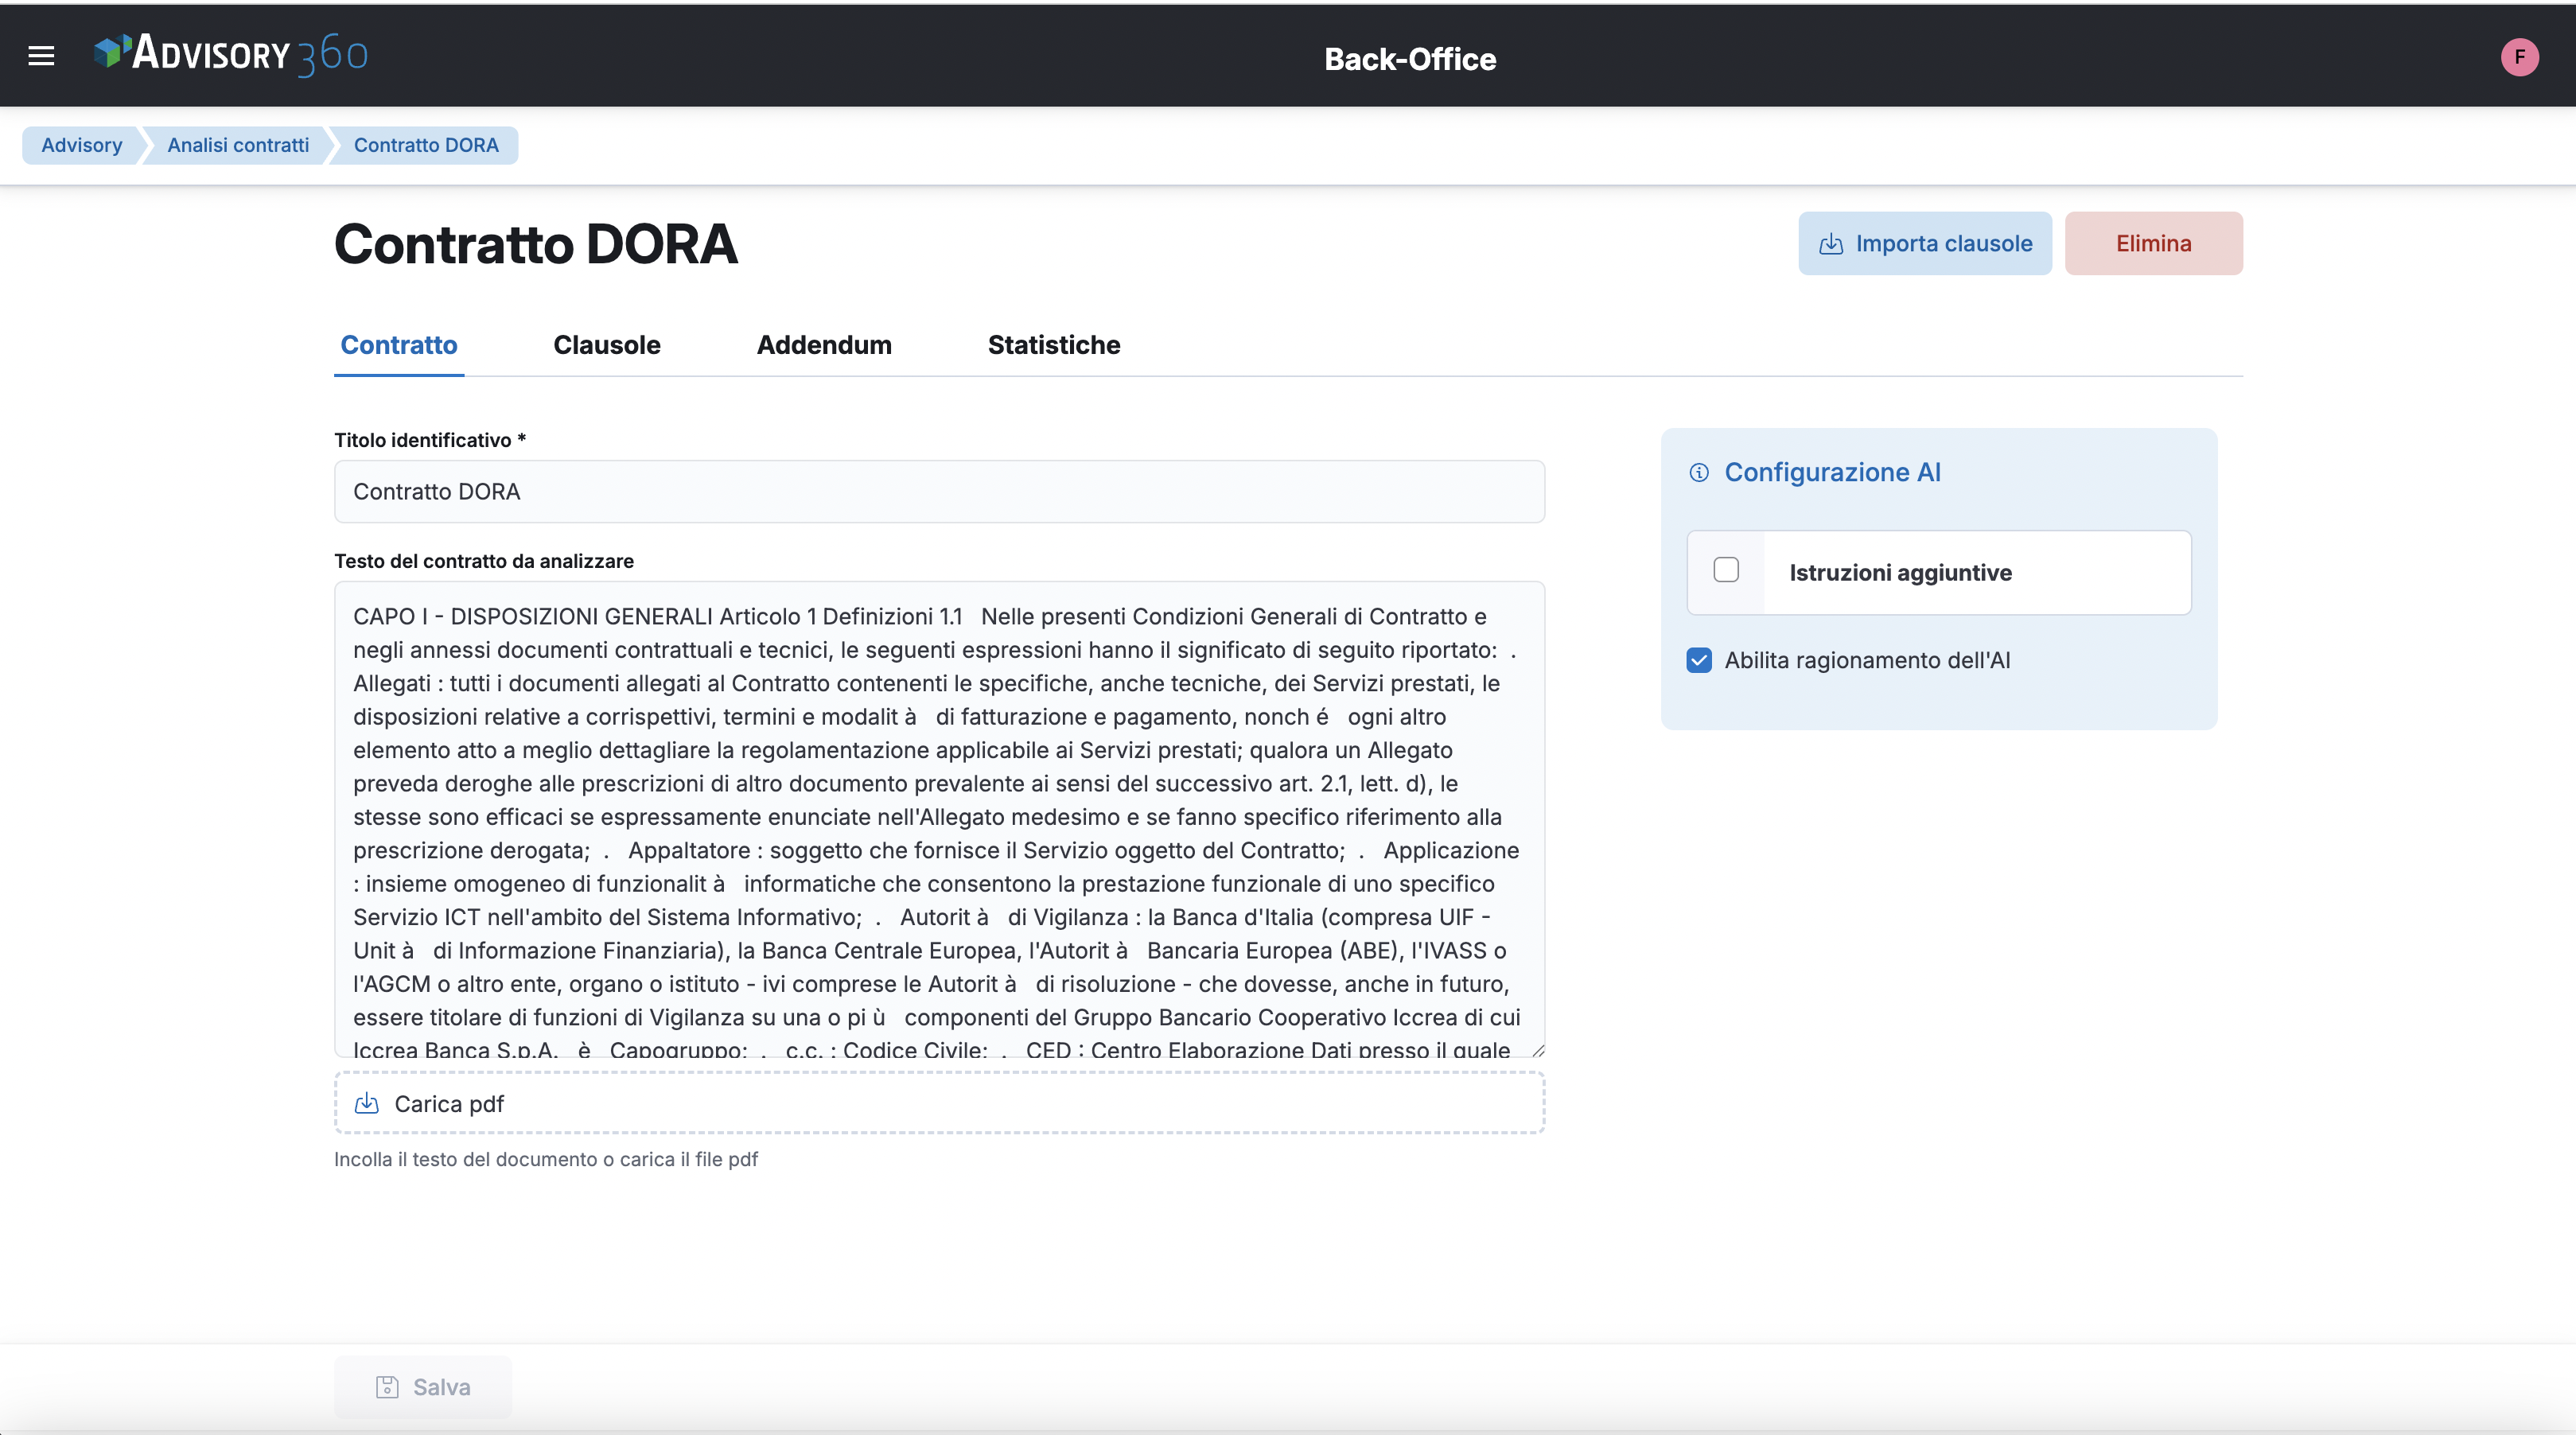Open the user avatar F menu
2576x1435 pixels.
pos(2519,57)
